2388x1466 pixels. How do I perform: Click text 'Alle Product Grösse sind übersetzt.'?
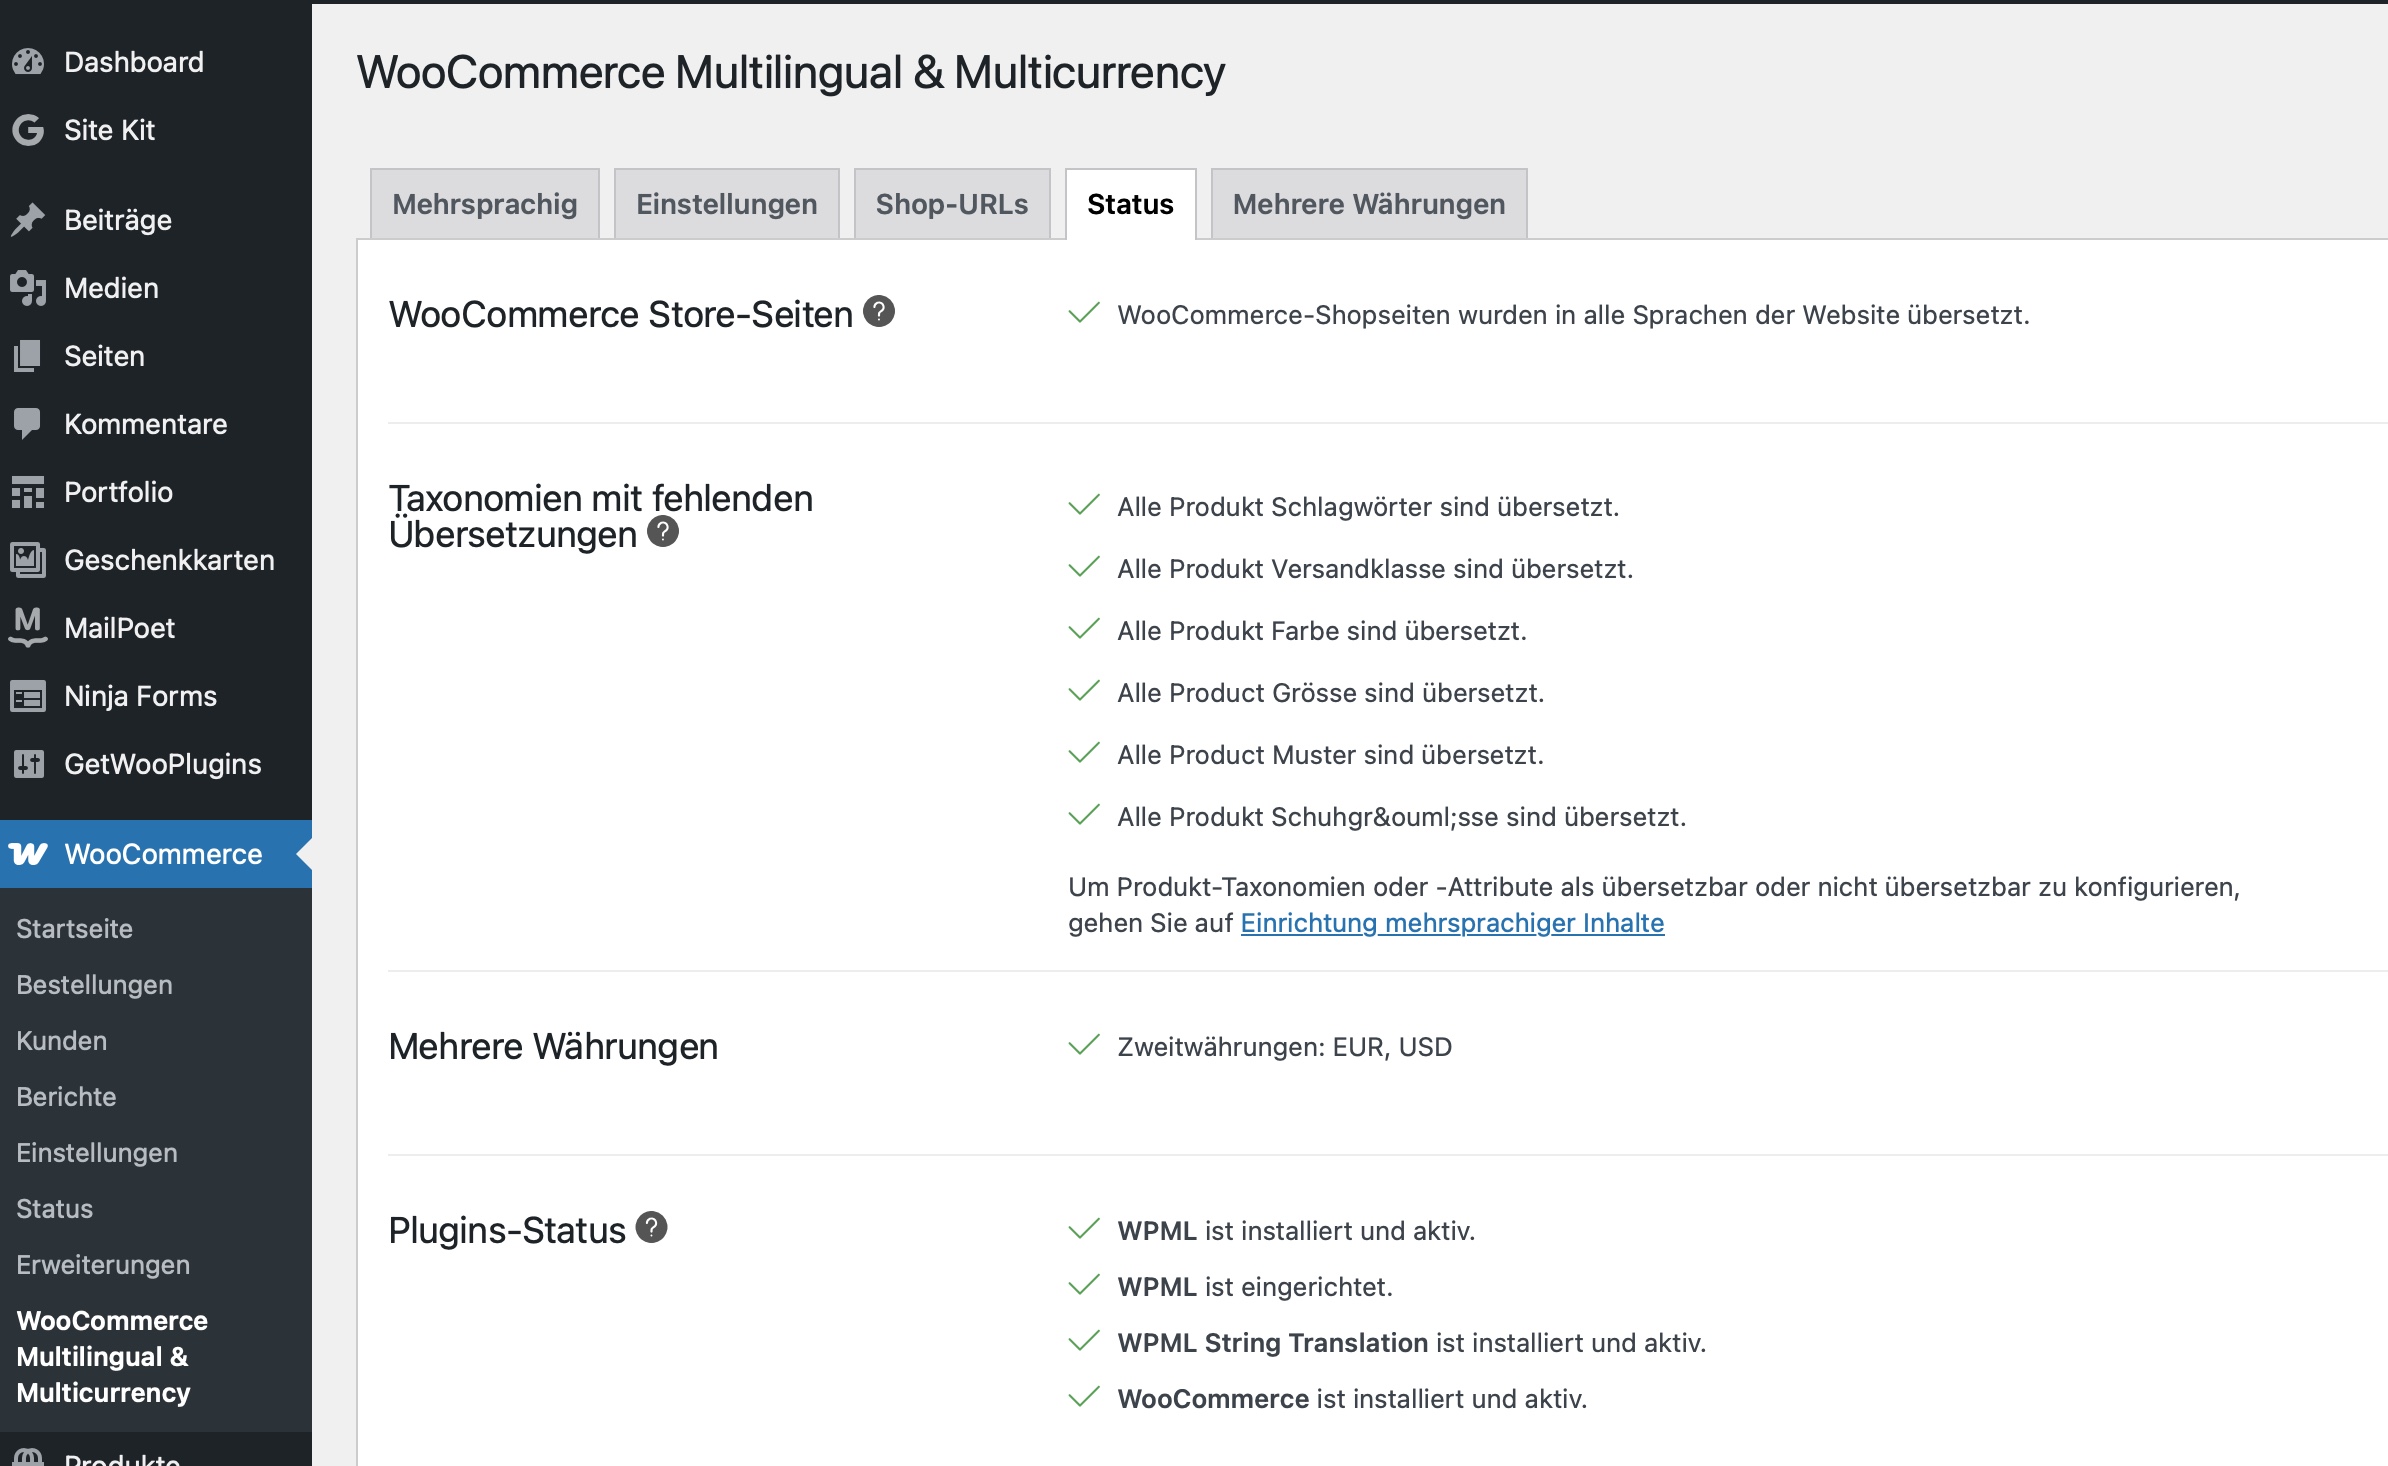(1331, 693)
